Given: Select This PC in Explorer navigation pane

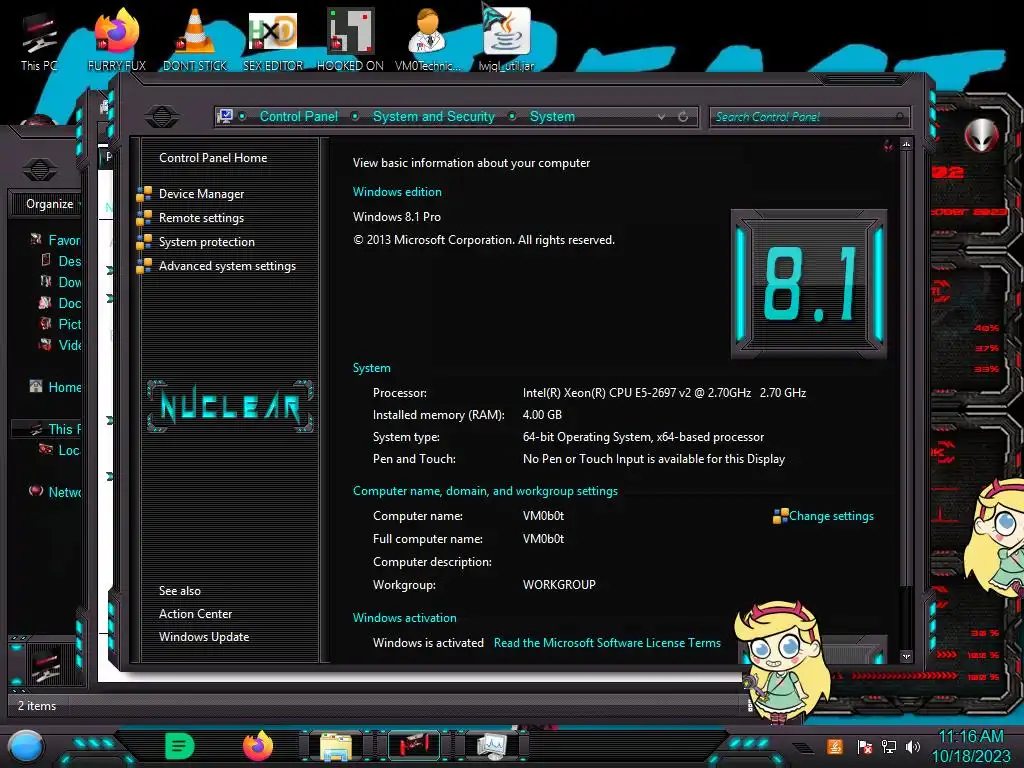Looking at the screenshot, I should tap(64, 429).
